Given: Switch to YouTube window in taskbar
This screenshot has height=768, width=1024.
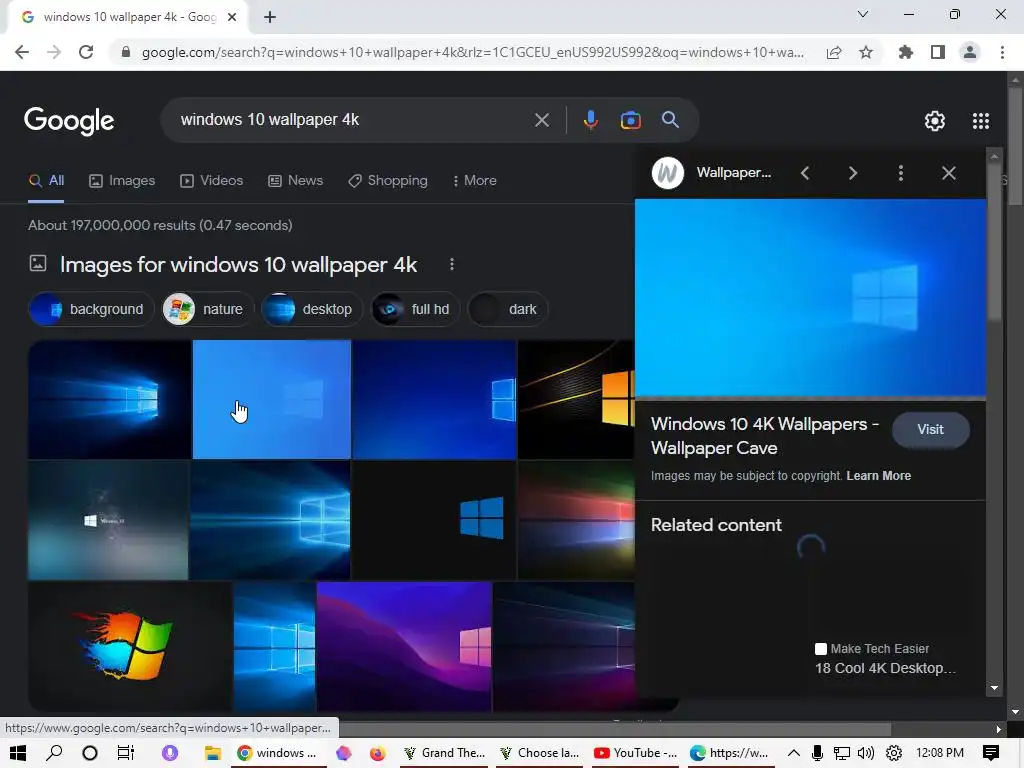Looking at the screenshot, I should 635,753.
